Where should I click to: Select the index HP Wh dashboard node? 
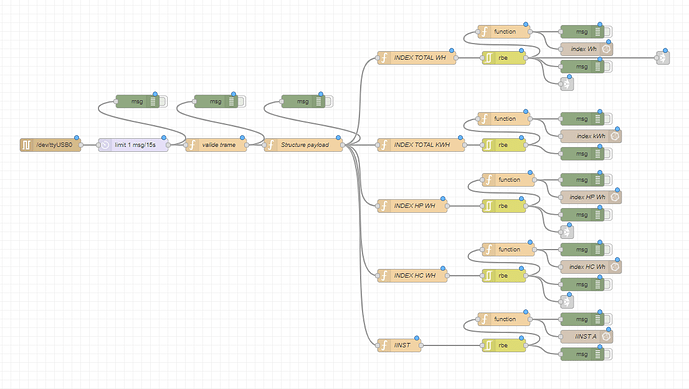tap(591, 197)
